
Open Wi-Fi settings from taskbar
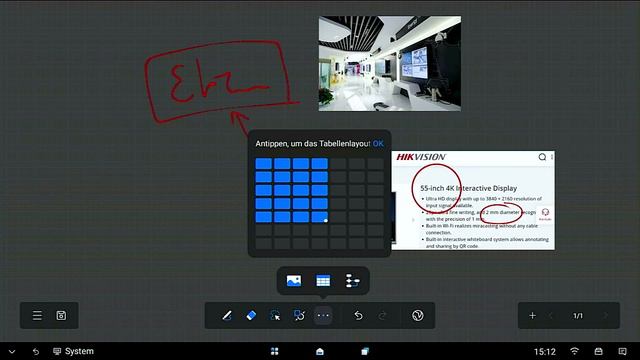[x=574, y=351]
